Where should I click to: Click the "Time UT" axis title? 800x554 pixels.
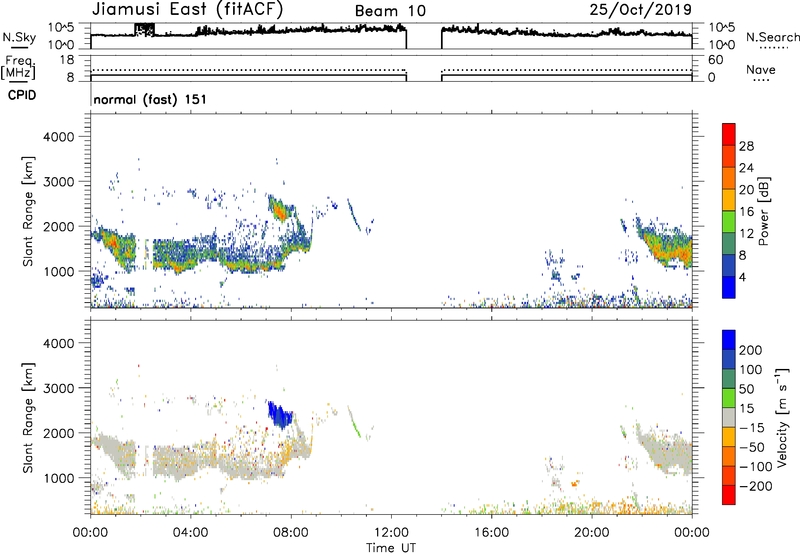click(391, 548)
